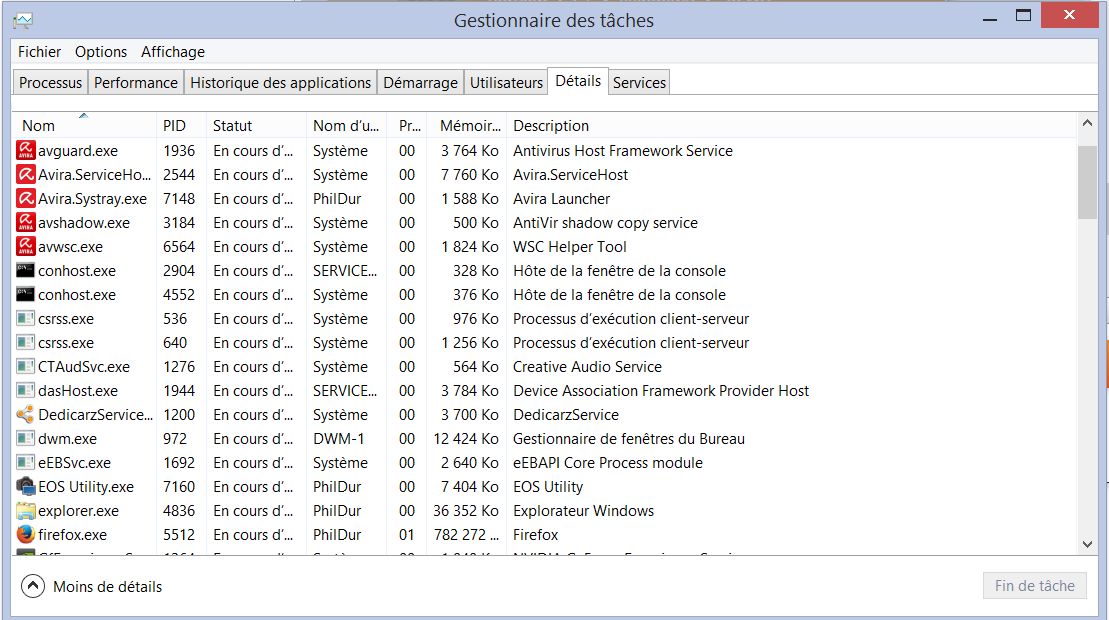
Task: Open the Fichier menu
Action: click(39, 52)
